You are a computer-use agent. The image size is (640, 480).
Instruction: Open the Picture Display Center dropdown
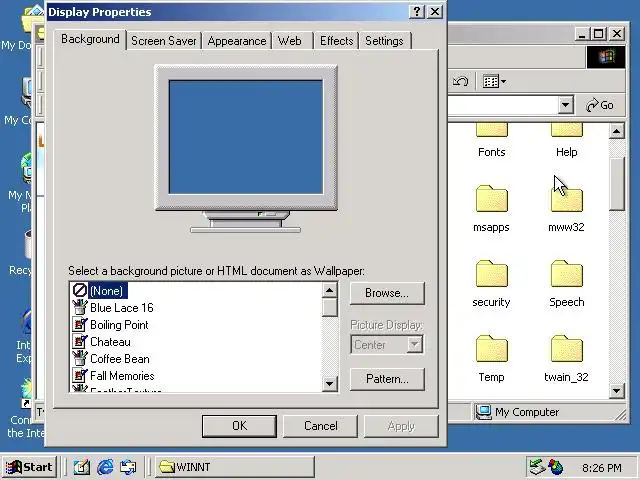point(387,345)
